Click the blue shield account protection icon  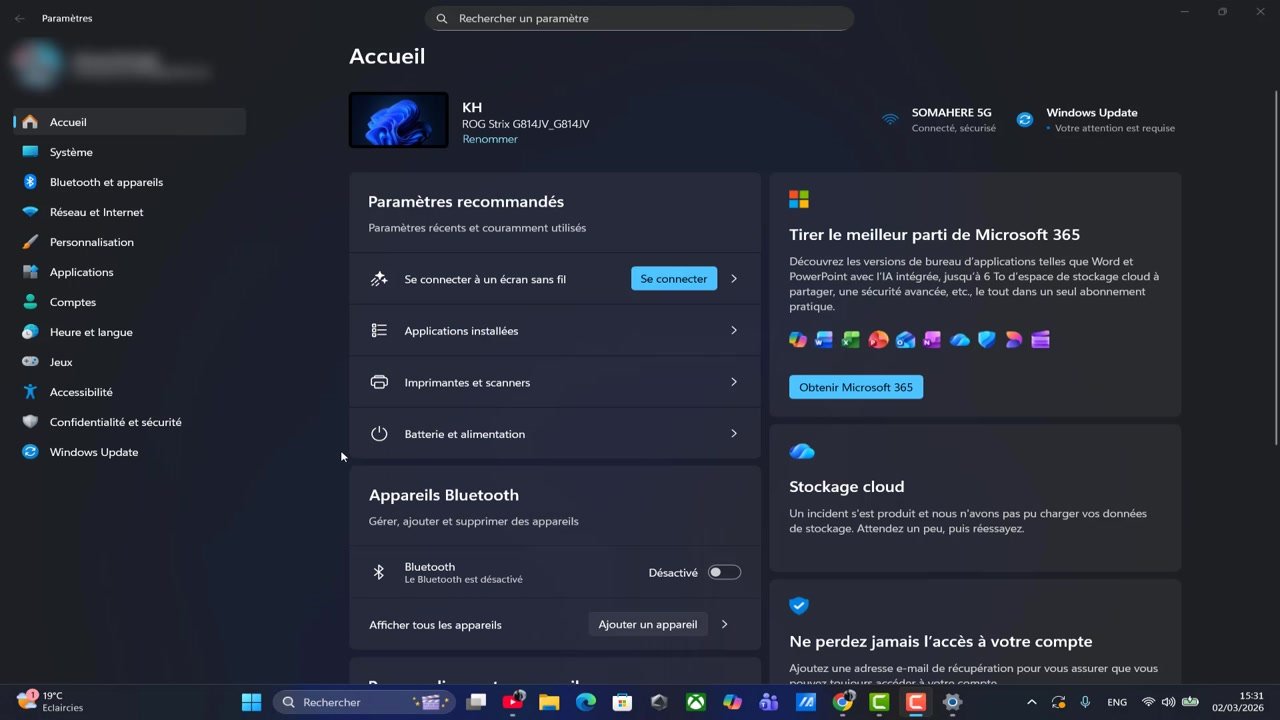pyautogui.click(x=798, y=606)
